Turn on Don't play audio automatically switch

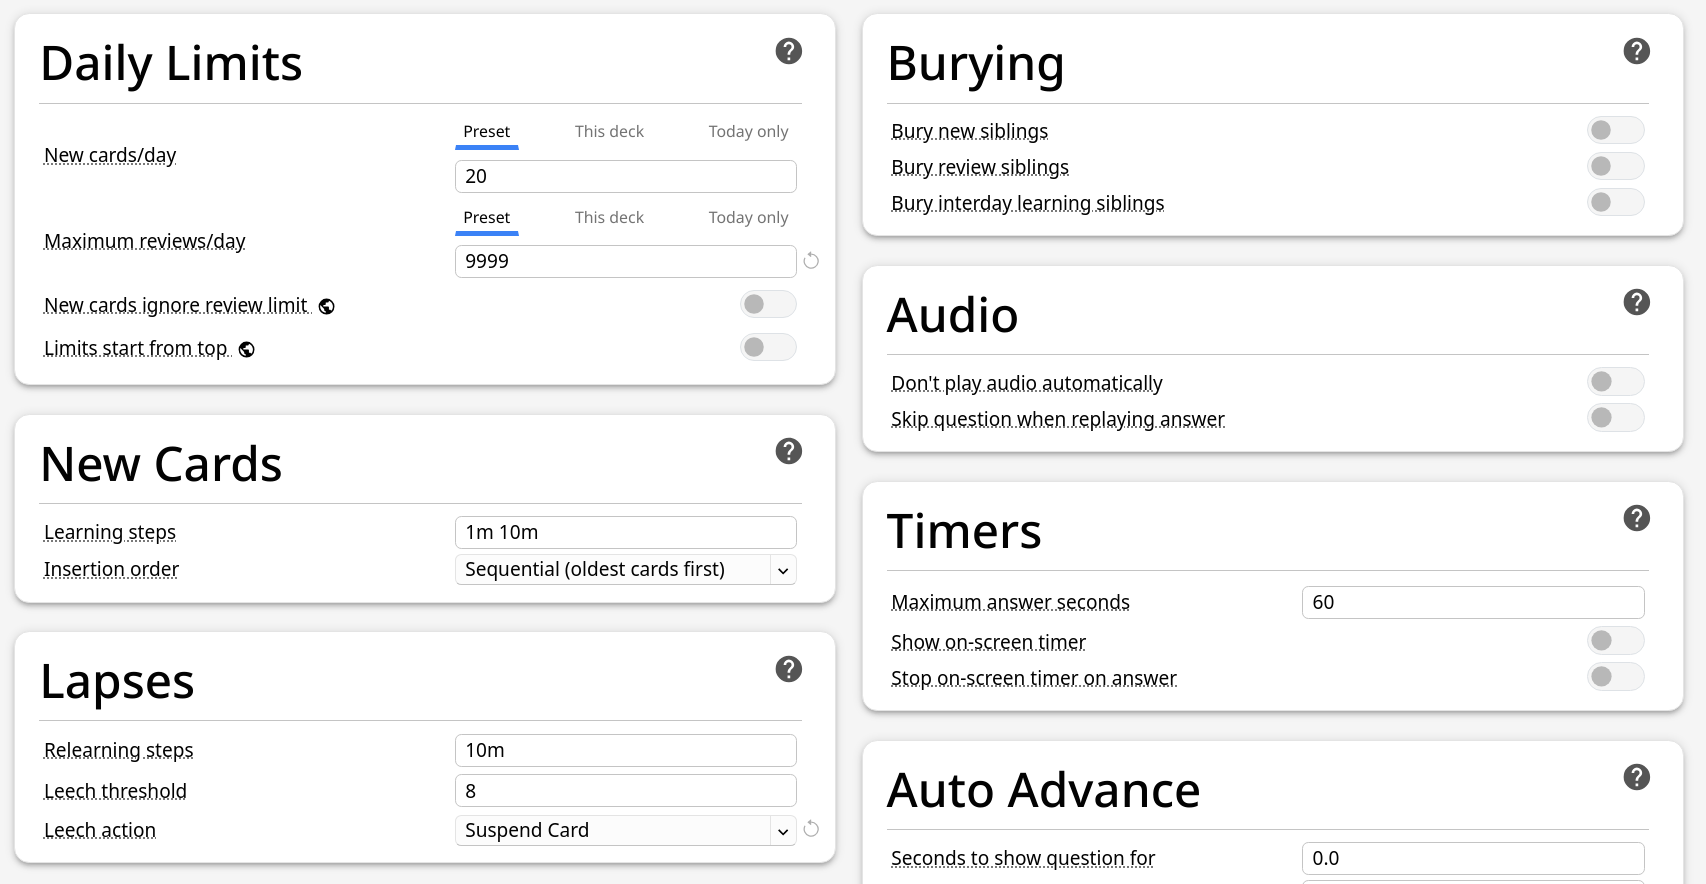[1616, 381]
